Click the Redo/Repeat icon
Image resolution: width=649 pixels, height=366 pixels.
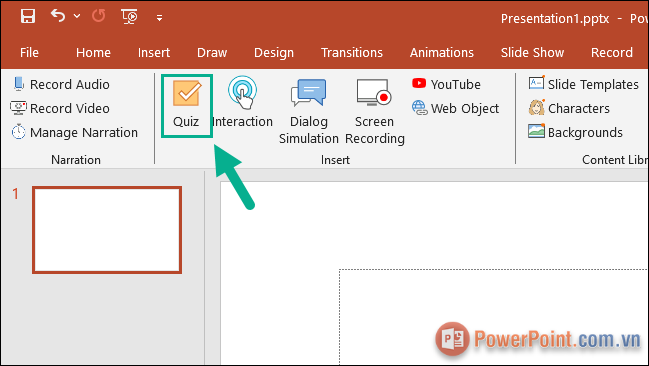point(99,16)
